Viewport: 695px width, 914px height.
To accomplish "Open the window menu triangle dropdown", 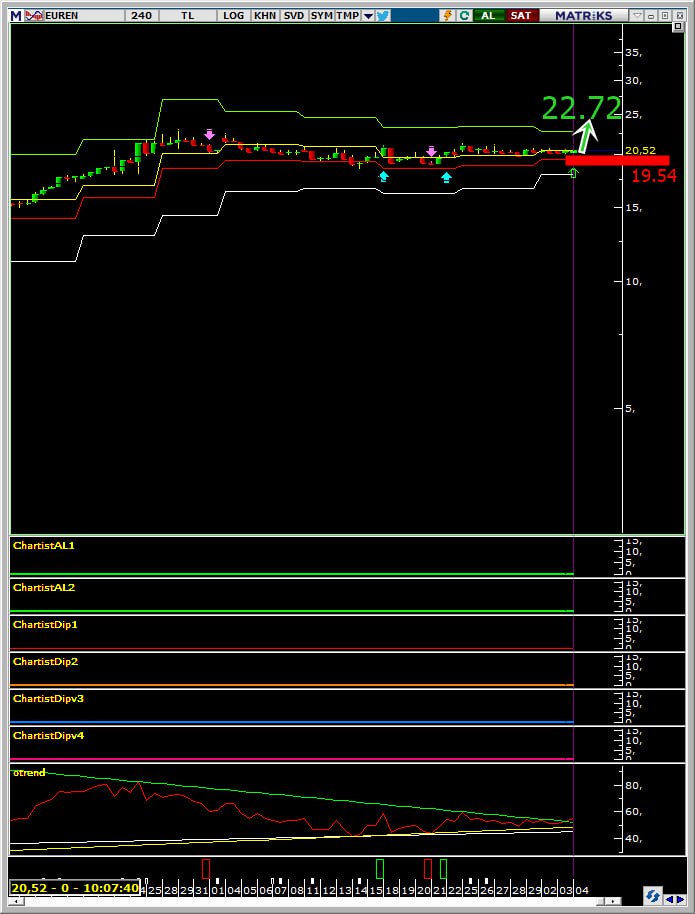I will [x=638, y=16].
